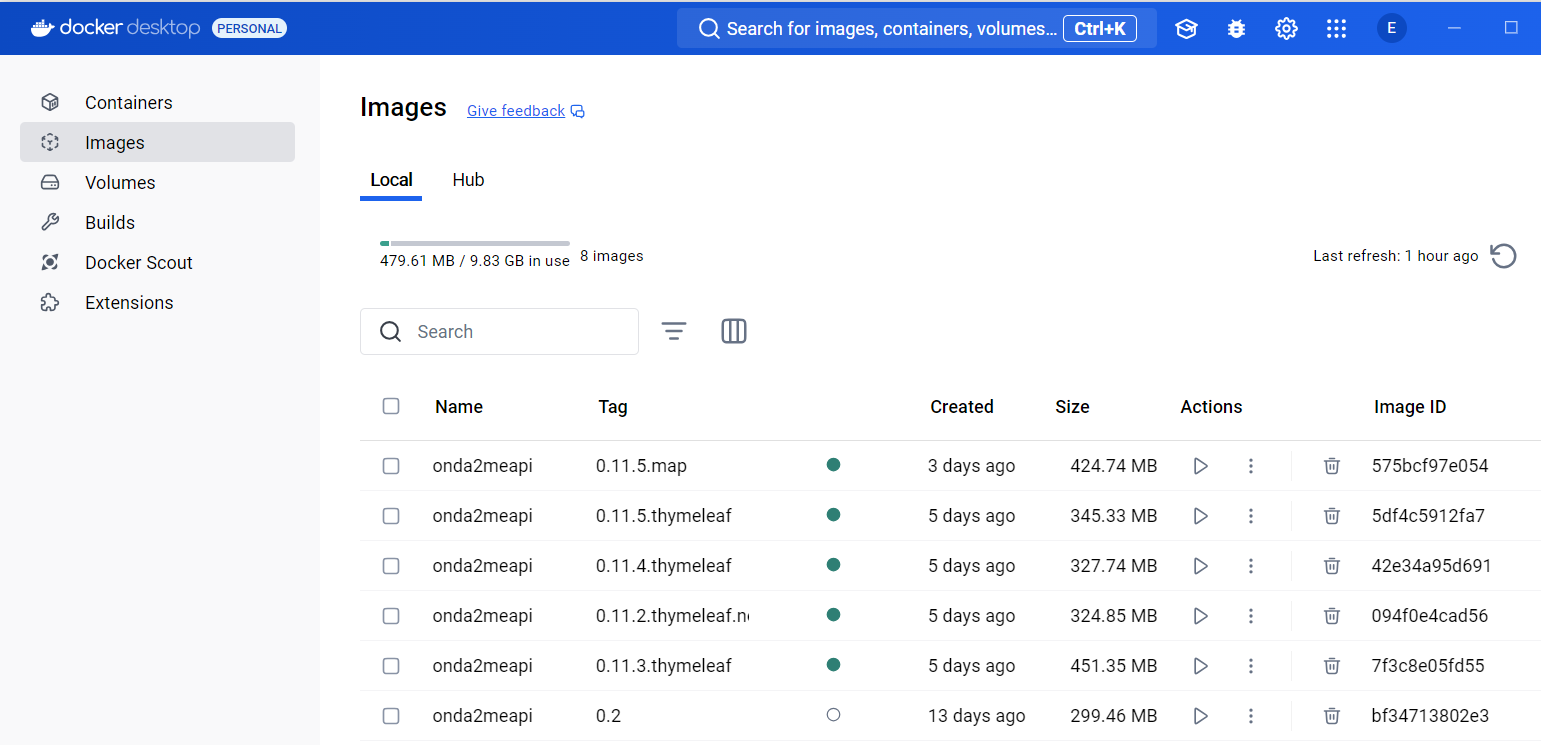Open more actions for 0.11.5.map
This screenshot has width=1541, height=745.
[1250, 466]
